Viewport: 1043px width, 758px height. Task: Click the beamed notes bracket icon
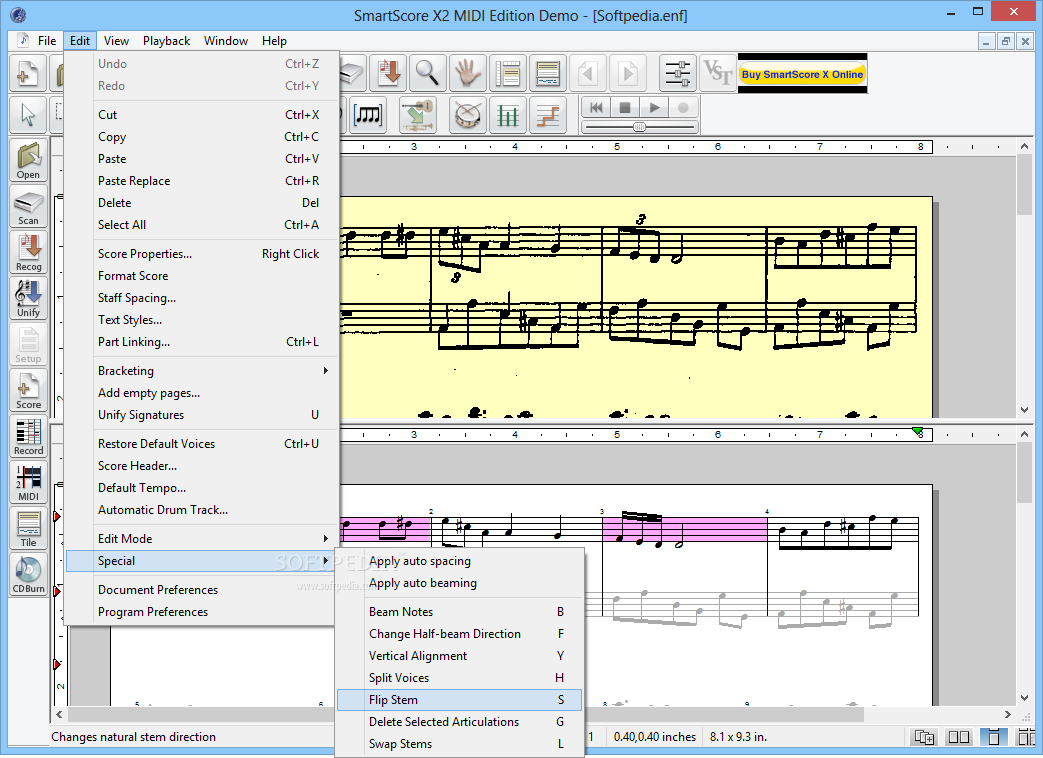[368, 114]
